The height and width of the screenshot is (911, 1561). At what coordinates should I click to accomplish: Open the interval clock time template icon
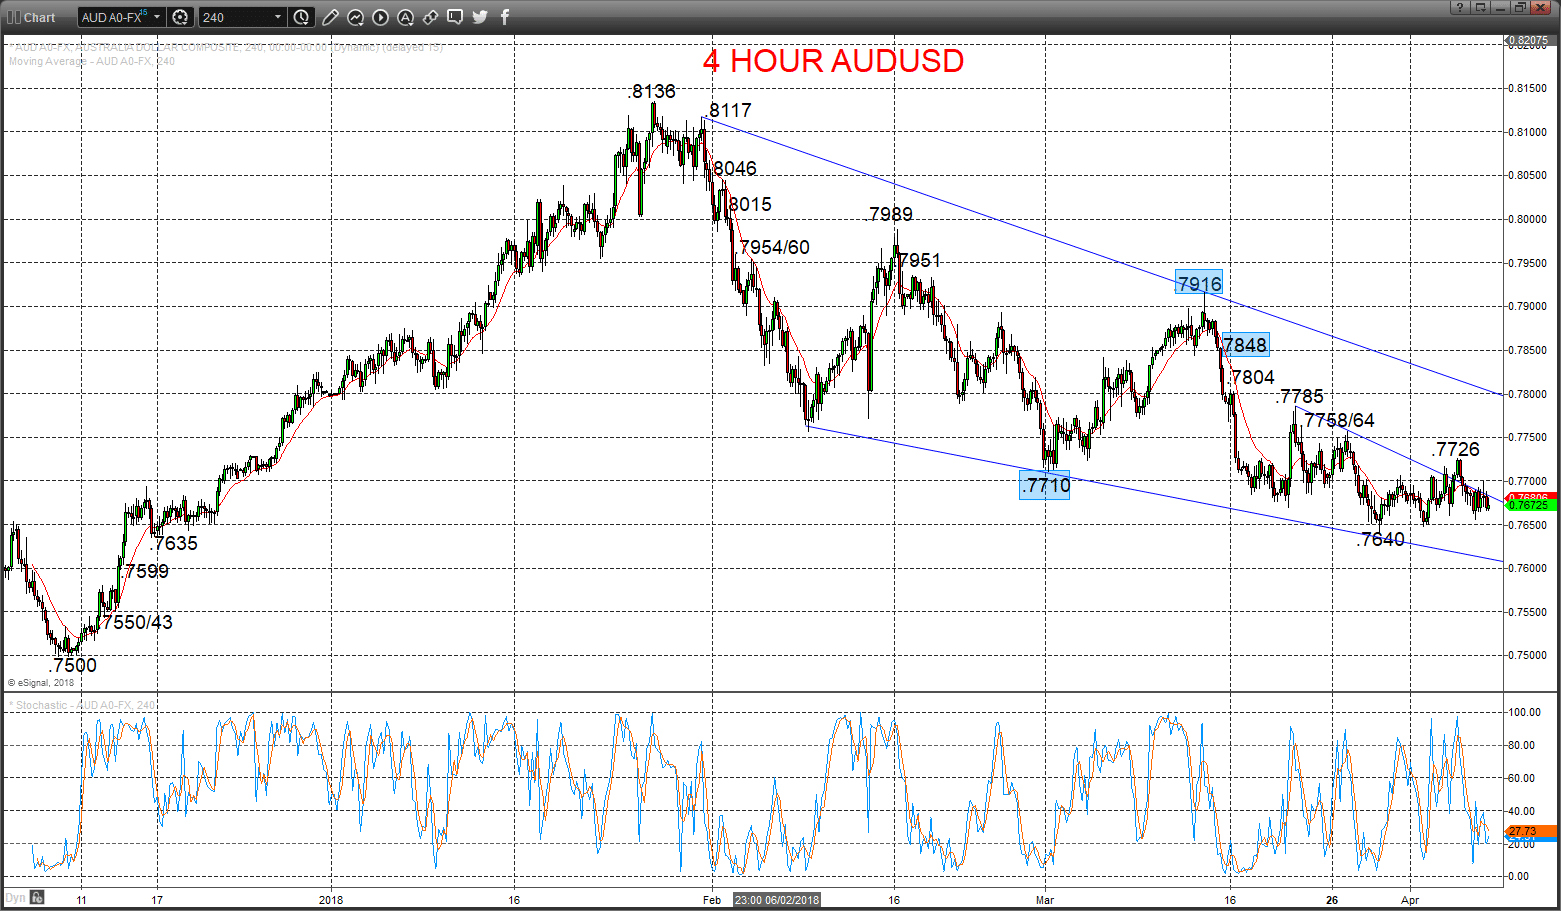(302, 17)
